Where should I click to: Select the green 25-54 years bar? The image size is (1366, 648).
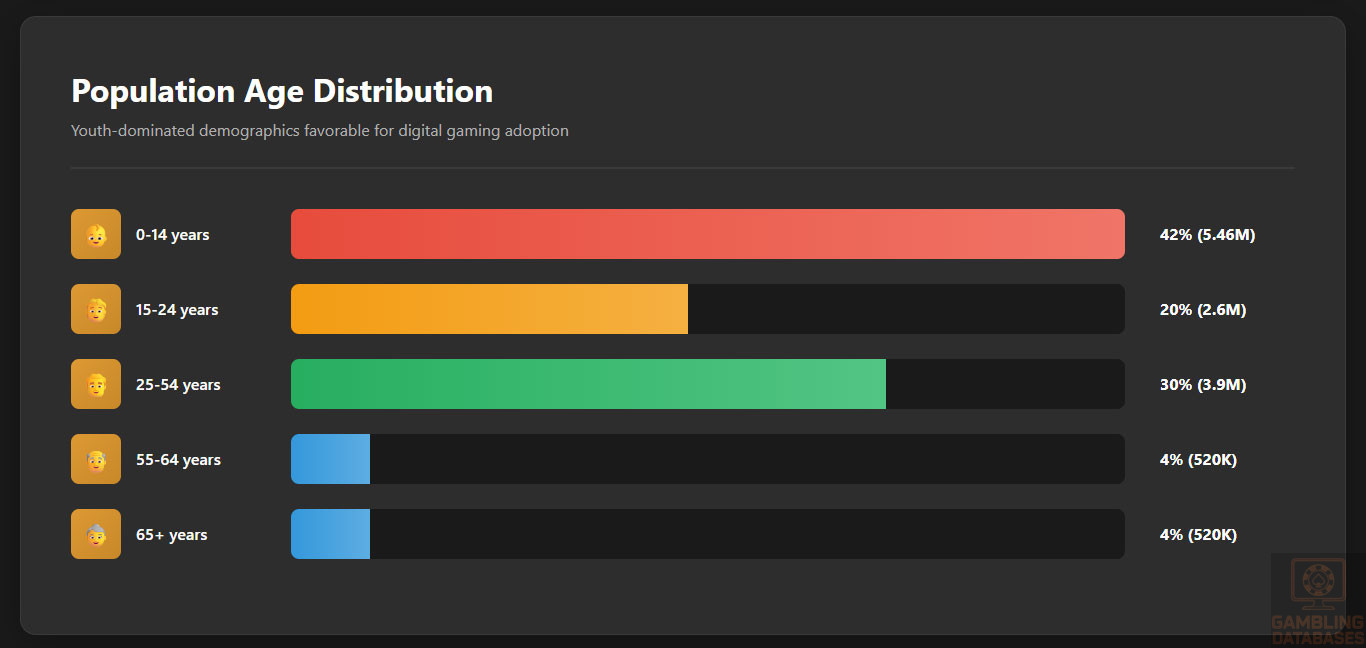coord(588,384)
